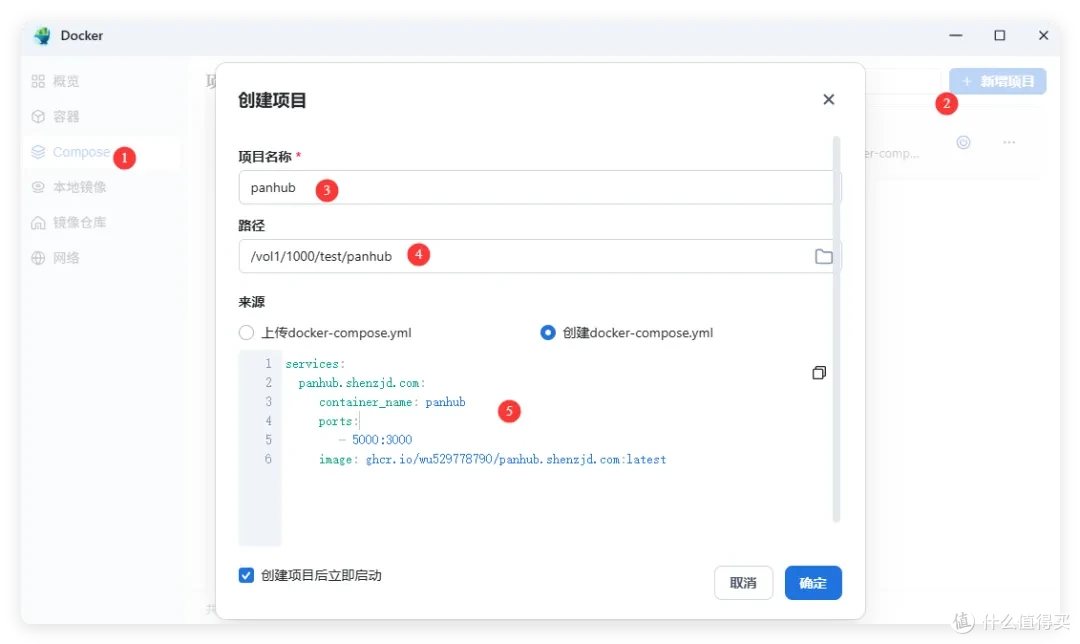Image resolution: width=1080 pixels, height=644 pixels.
Task: Maximize the Docker window
Action: [x=999, y=35]
